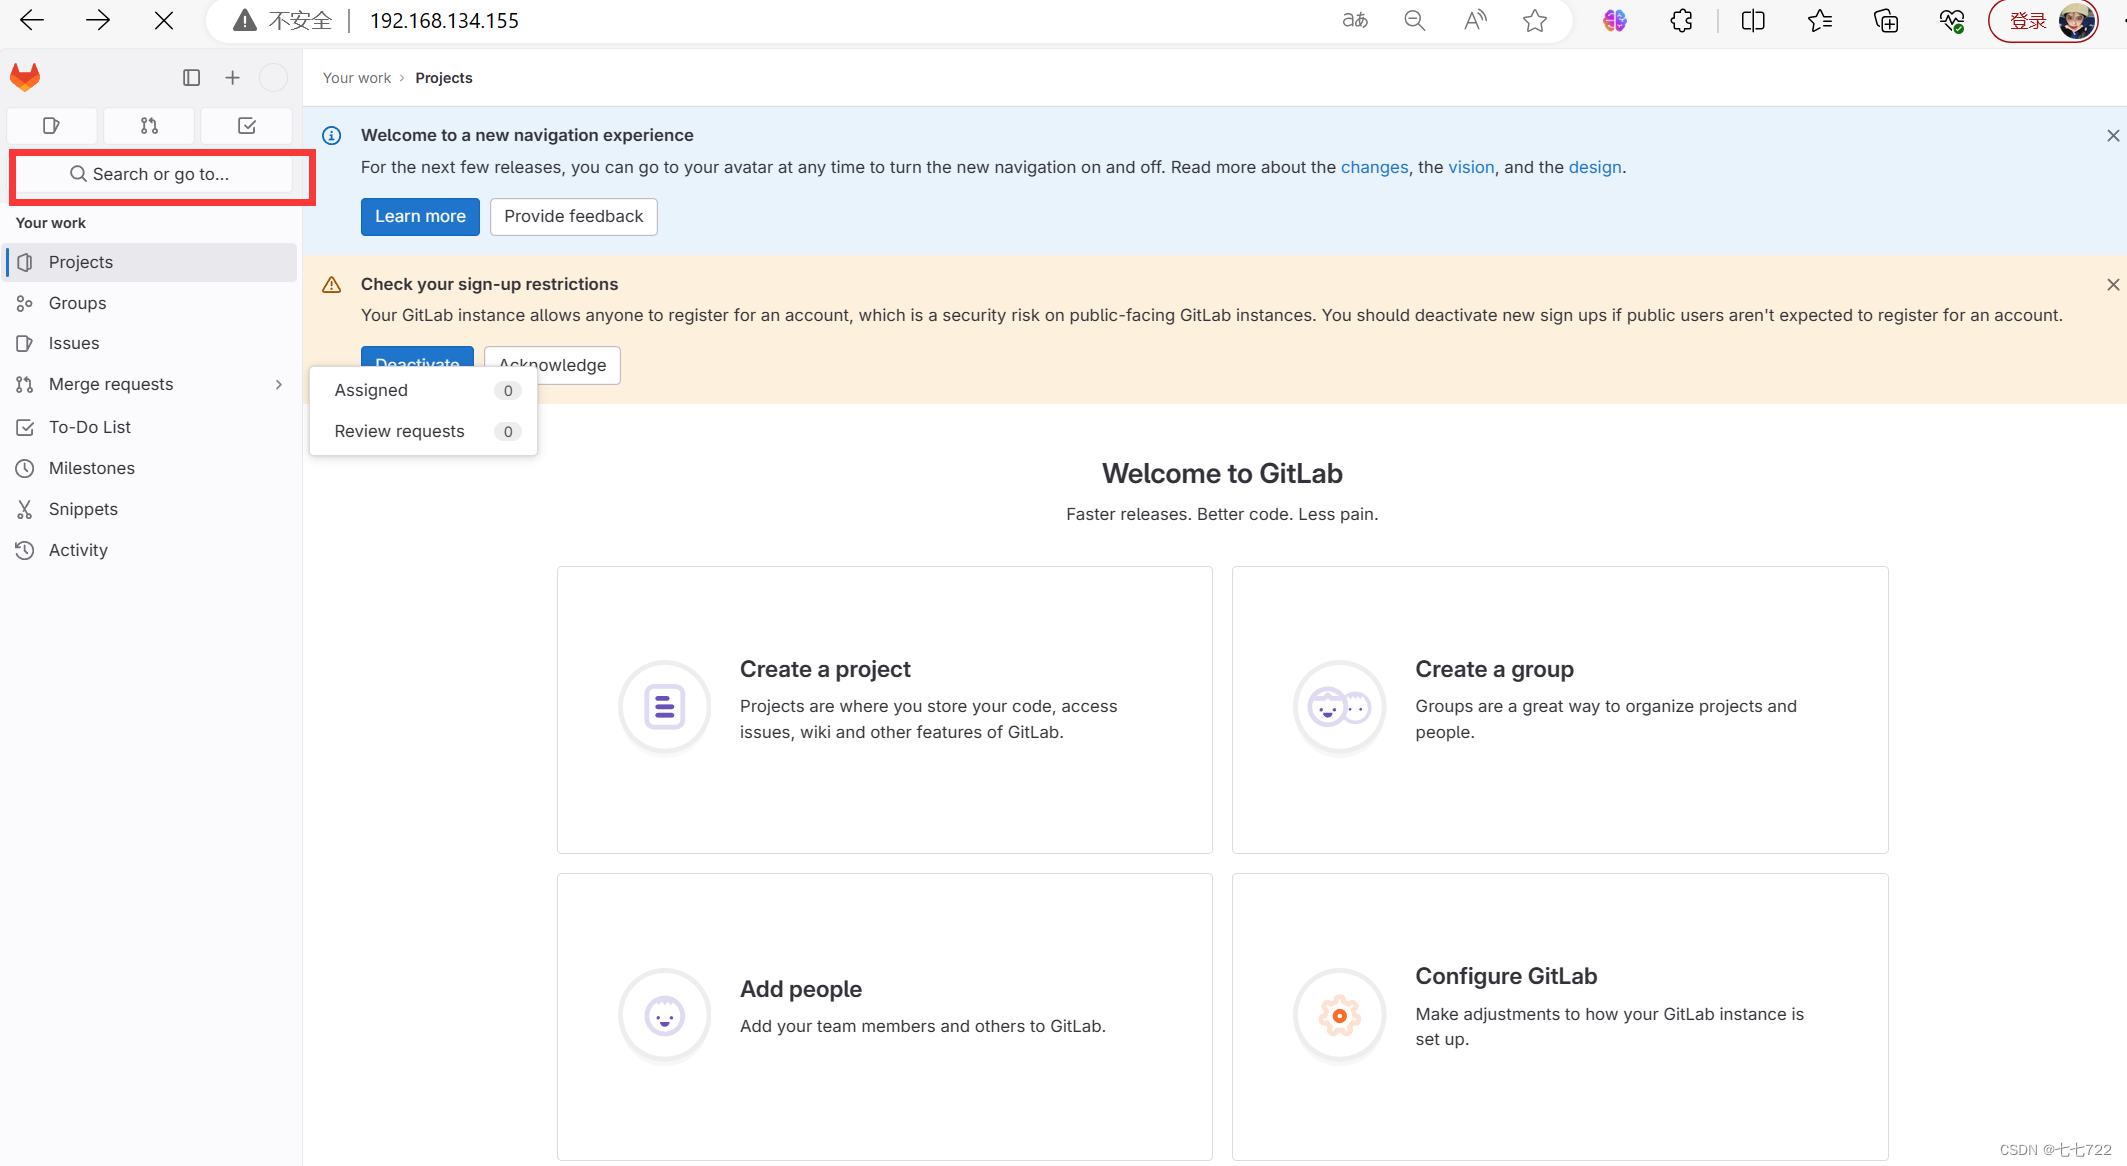This screenshot has width=2127, height=1166.
Task: Go back in the browser
Action: pos(32,20)
